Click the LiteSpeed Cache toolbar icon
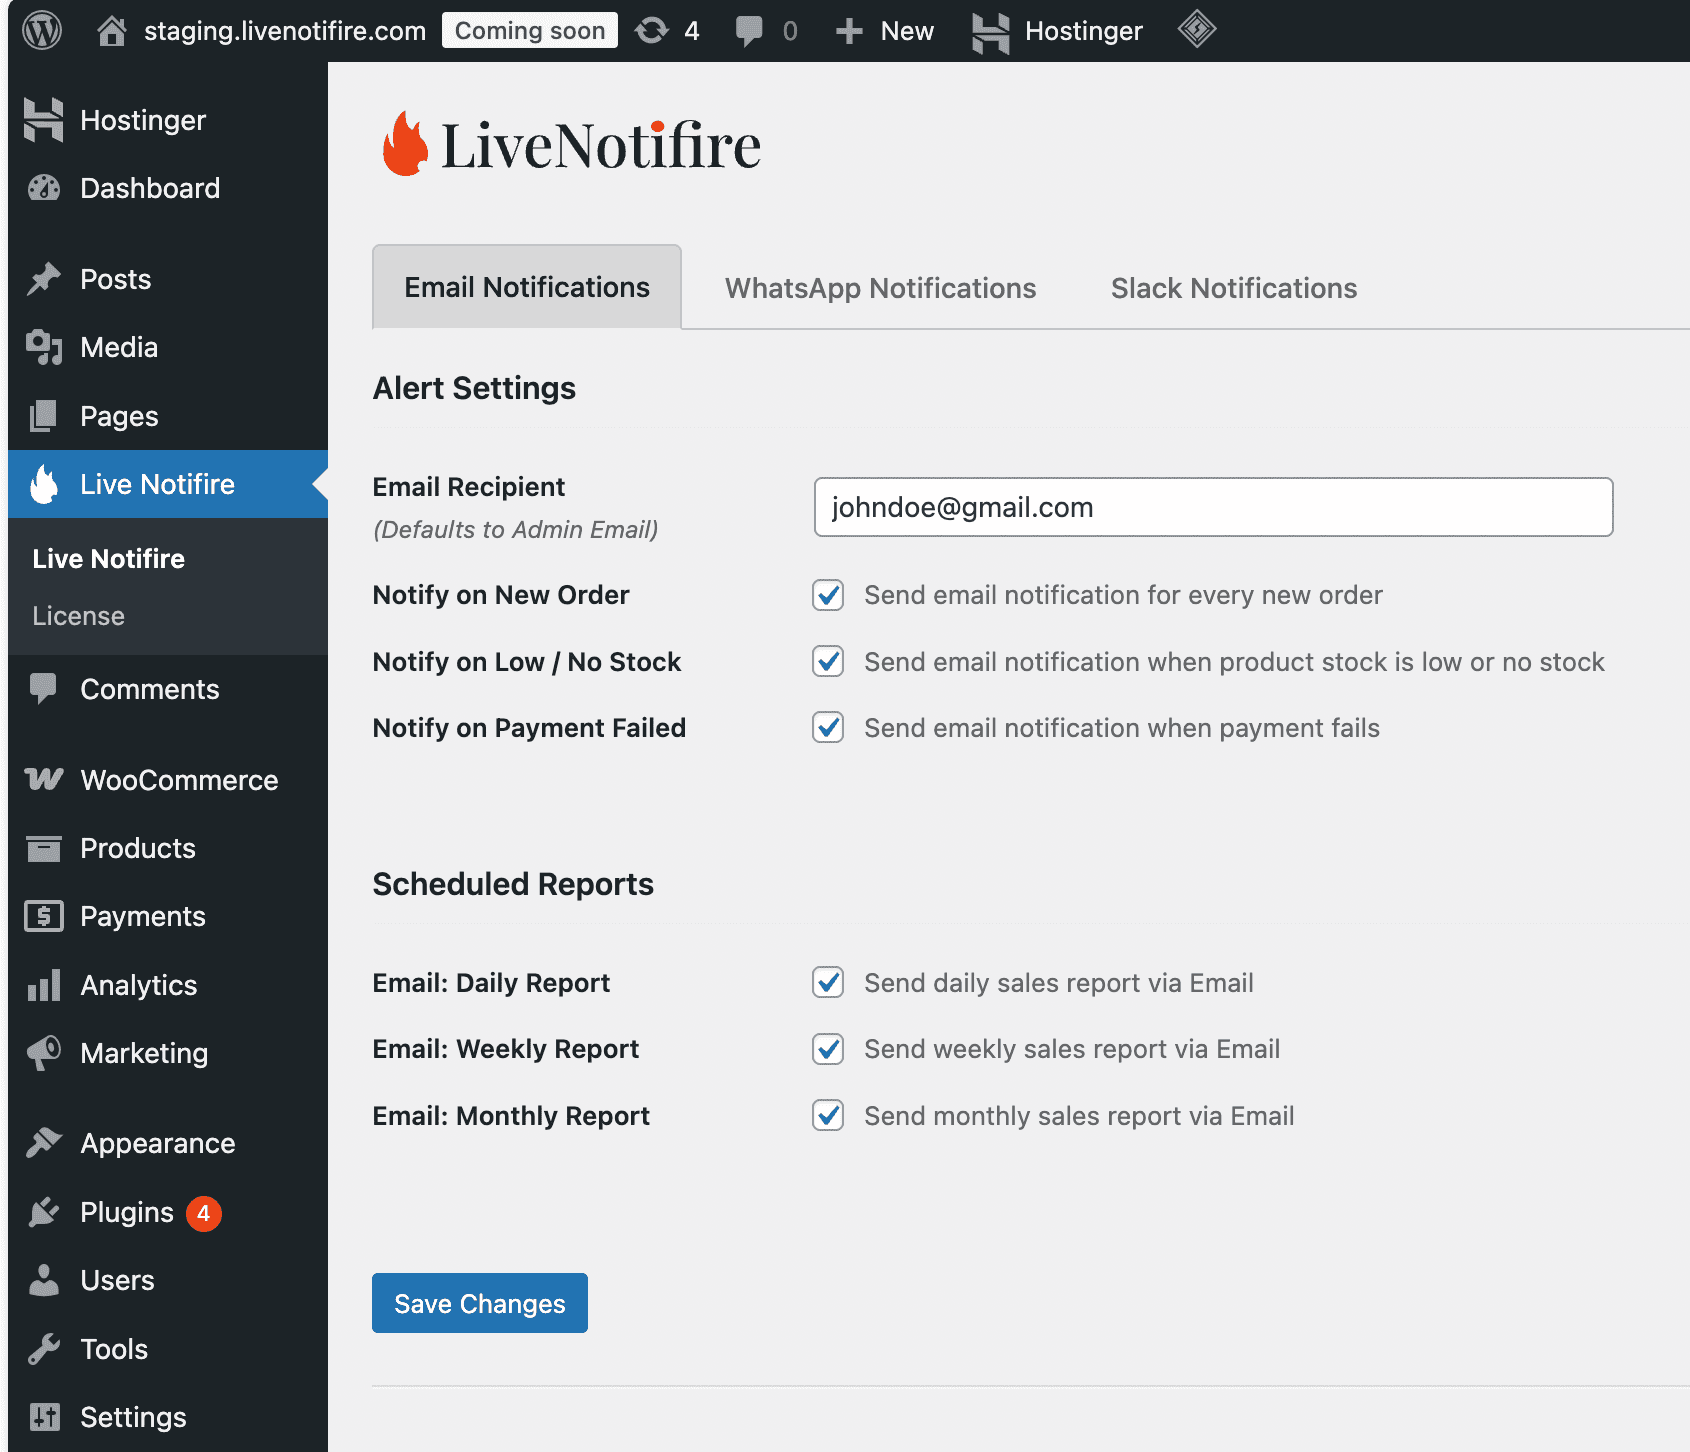1690x1452 pixels. click(1196, 30)
